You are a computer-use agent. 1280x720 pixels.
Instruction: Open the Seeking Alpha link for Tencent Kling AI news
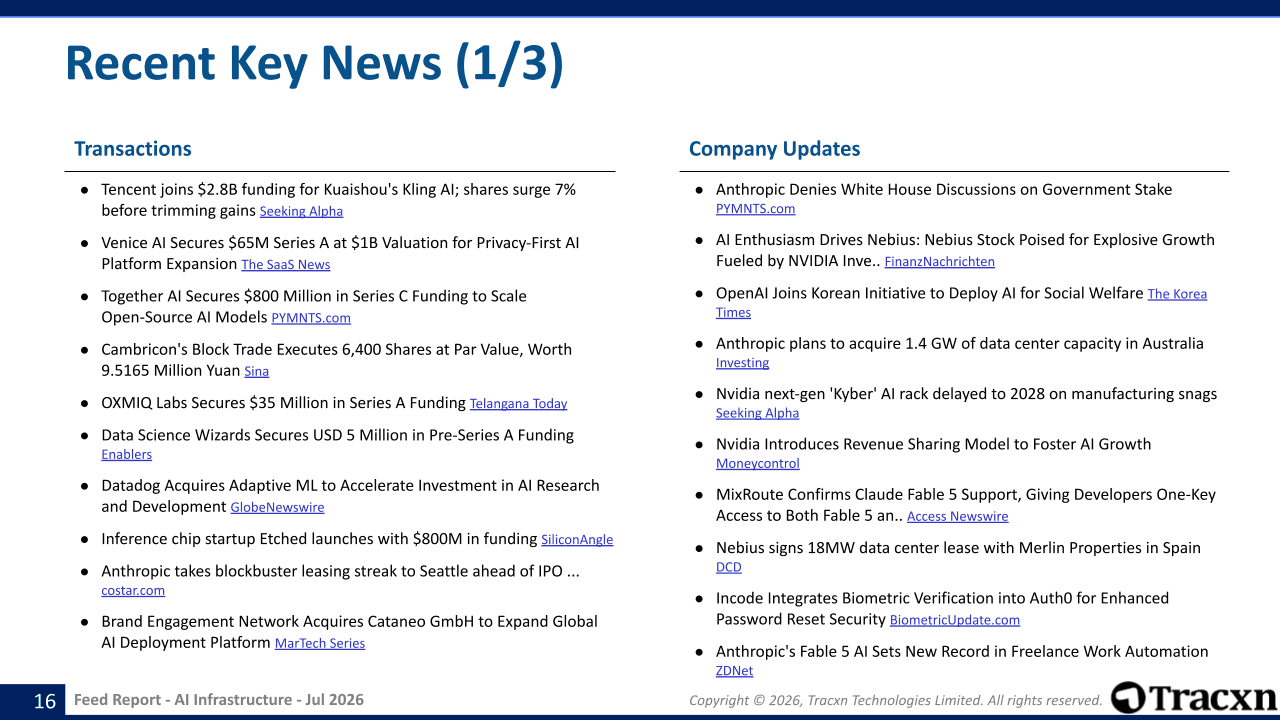pyautogui.click(x=301, y=211)
